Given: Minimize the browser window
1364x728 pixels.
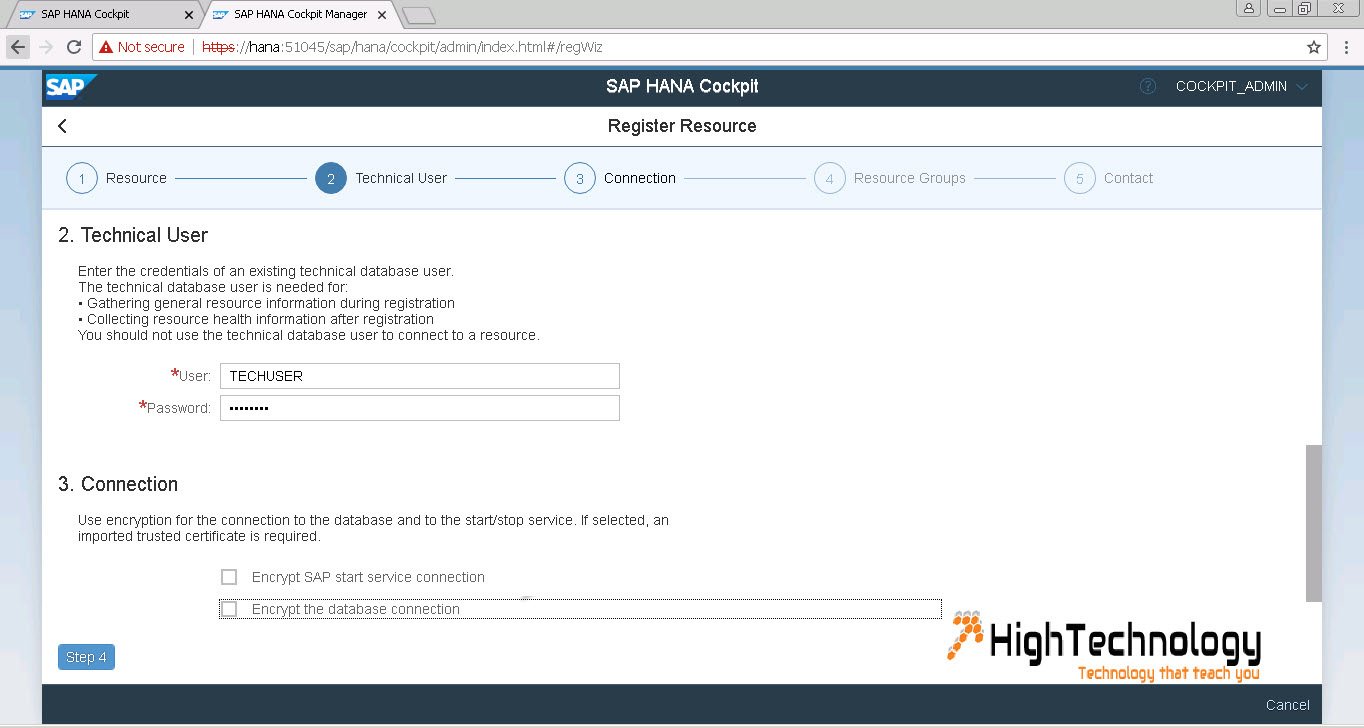Looking at the screenshot, I should [1280, 8].
